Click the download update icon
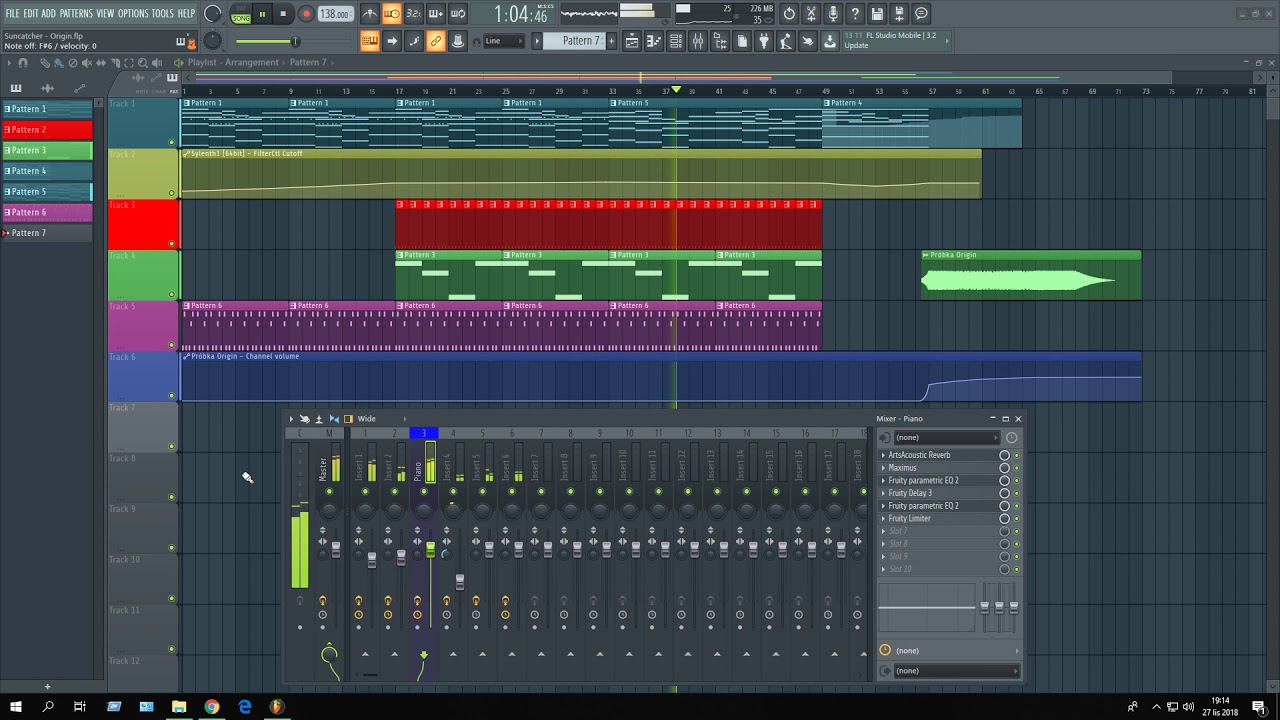1280x720 pixels. [830, 41]
